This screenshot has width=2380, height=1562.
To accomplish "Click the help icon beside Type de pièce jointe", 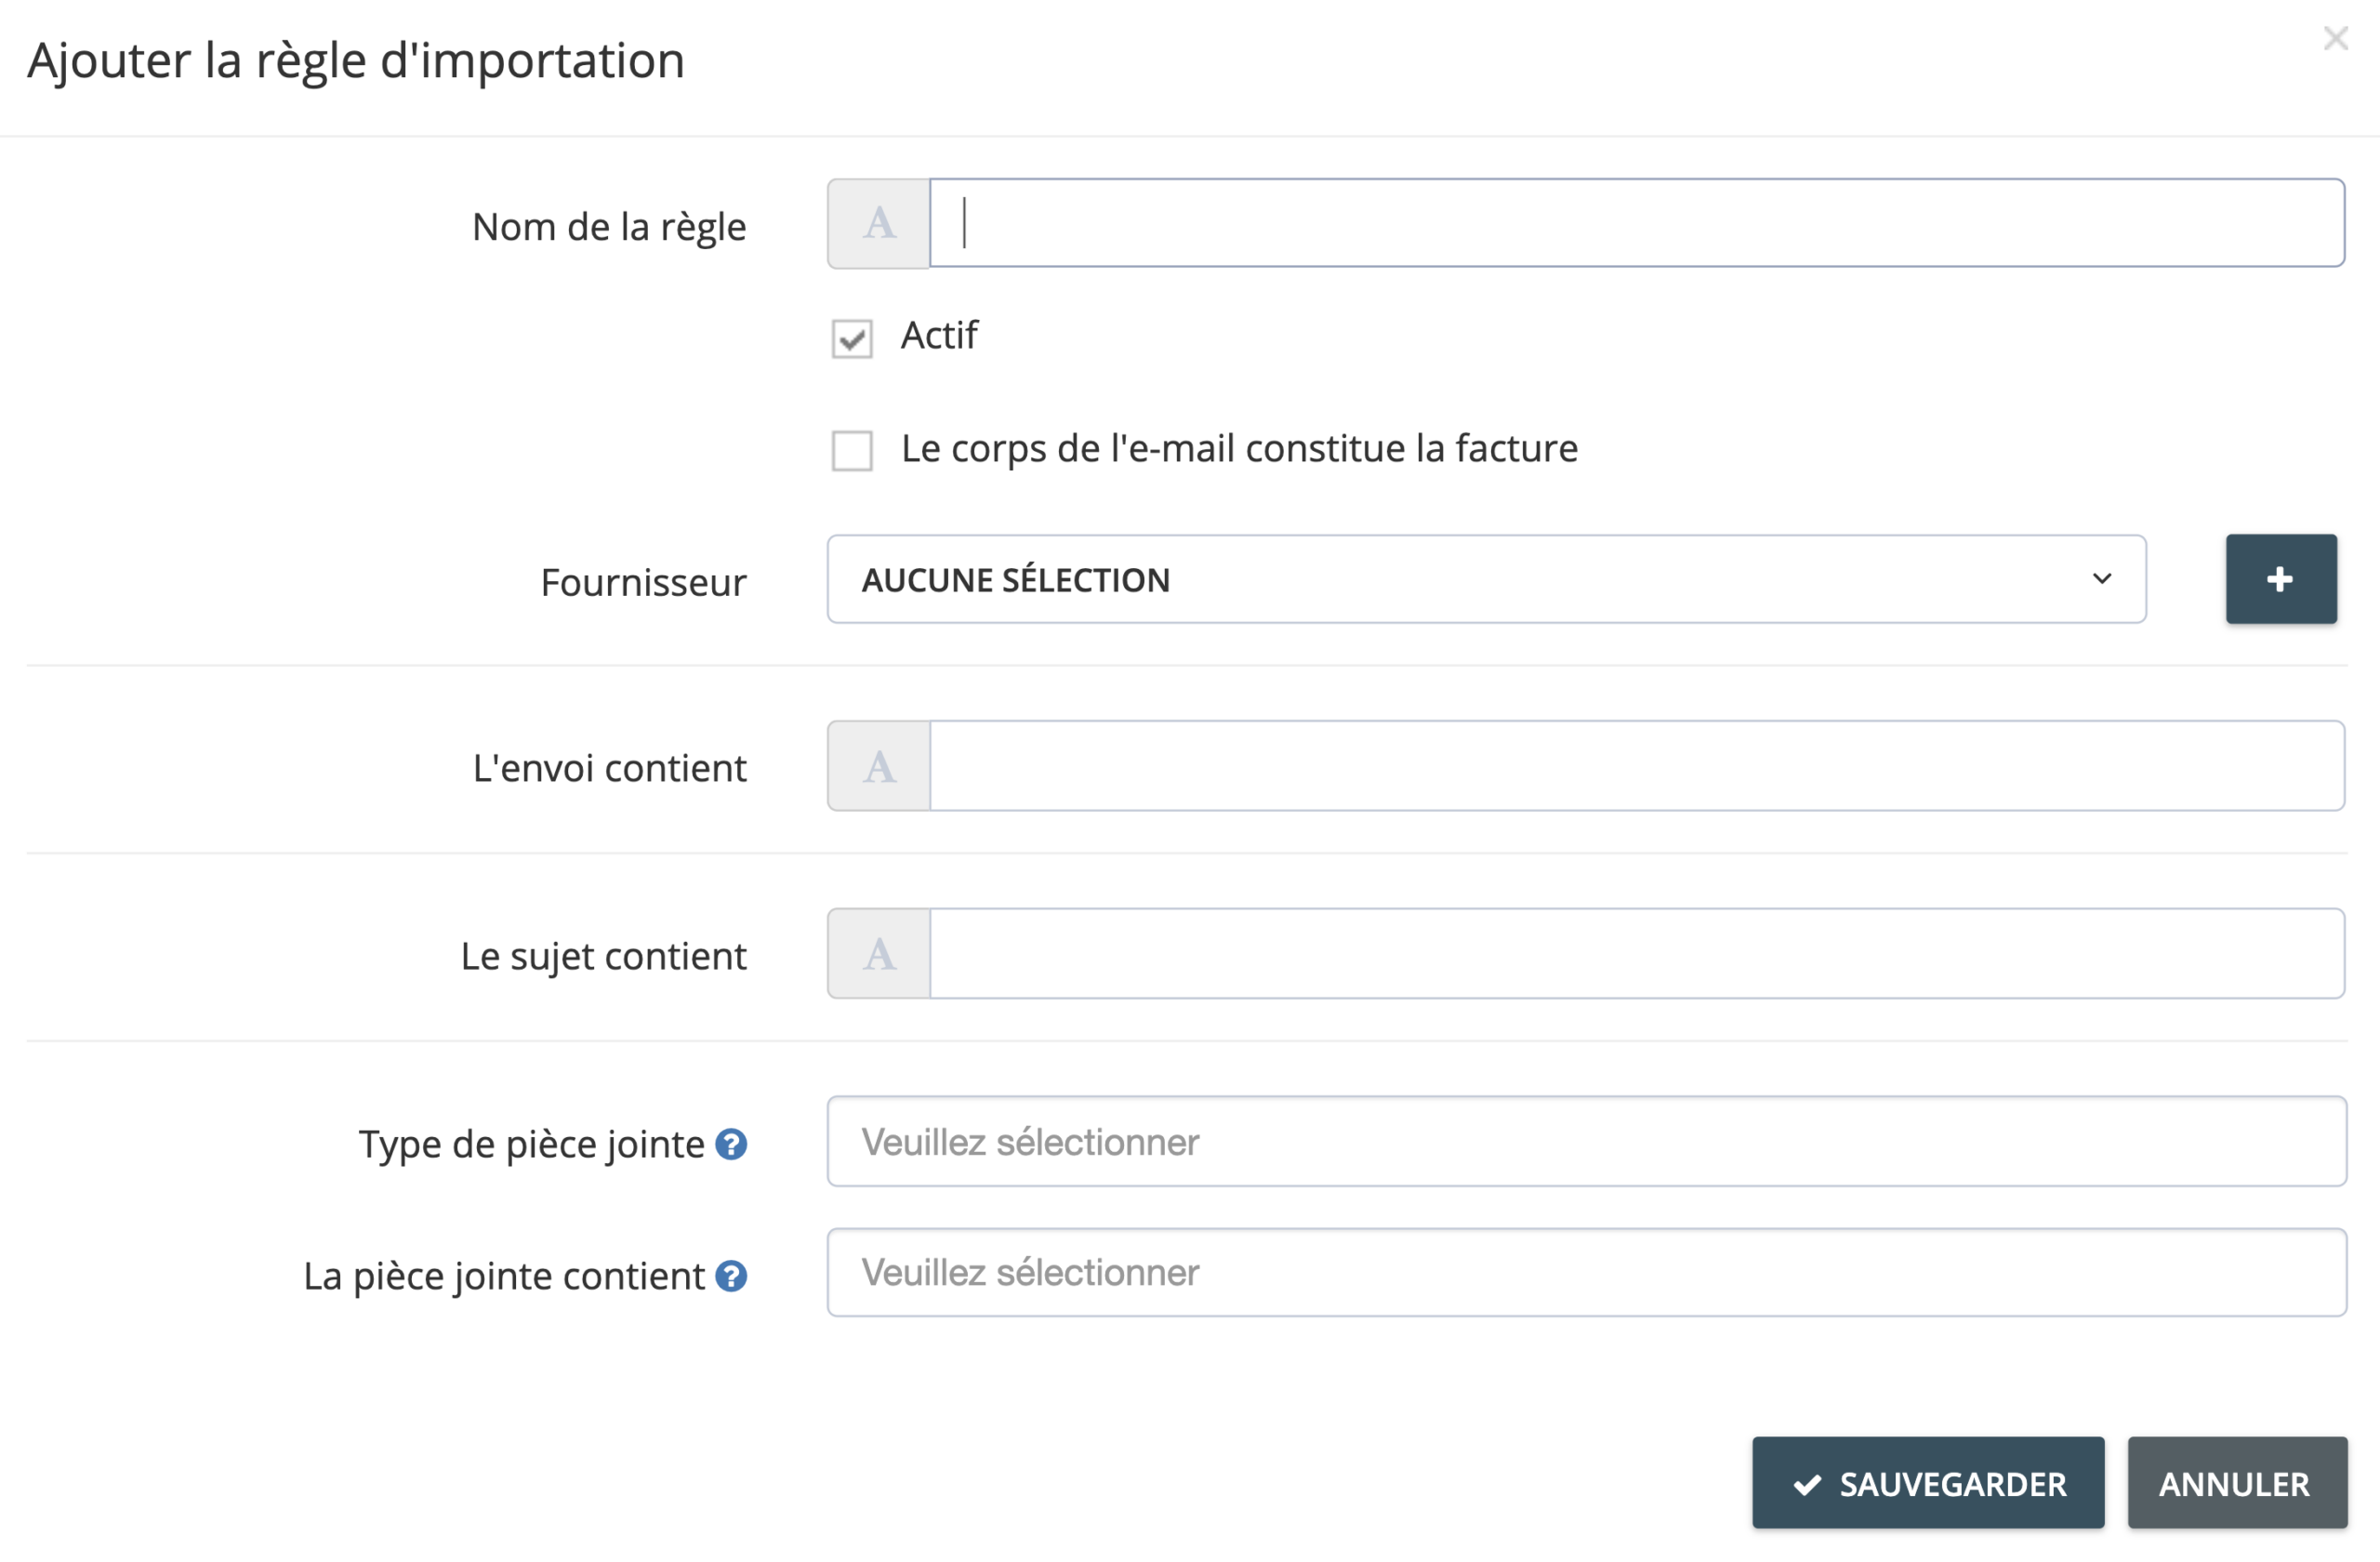I will point(731,1144).
